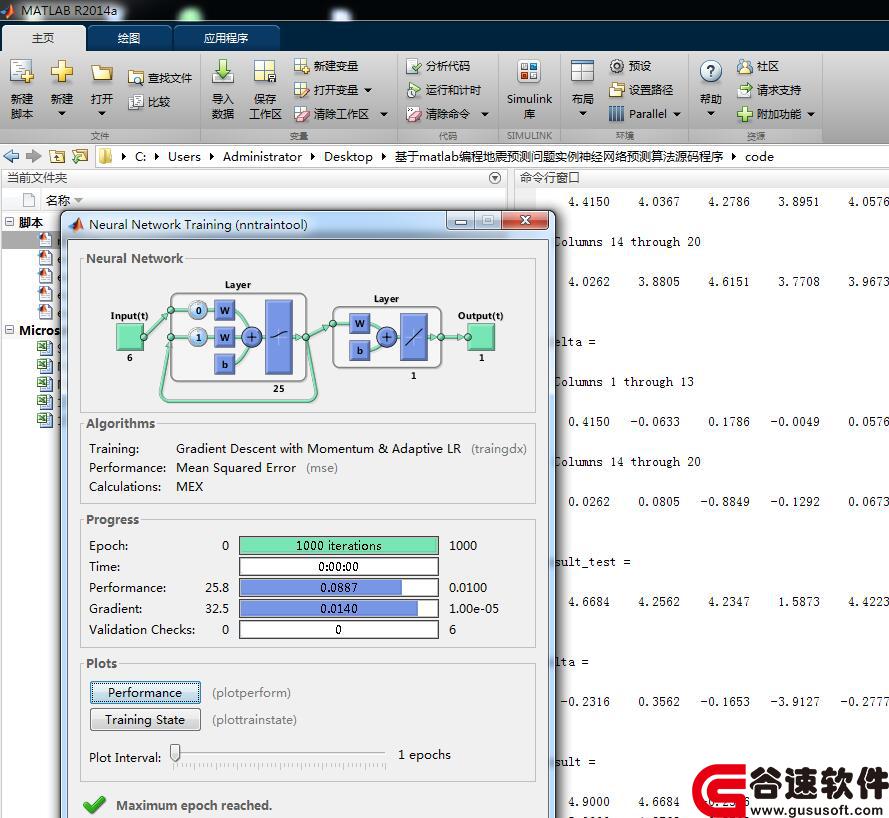Click 清除工作区 (Clear Workspace)
Screen dimensions: 889x818
332,114
